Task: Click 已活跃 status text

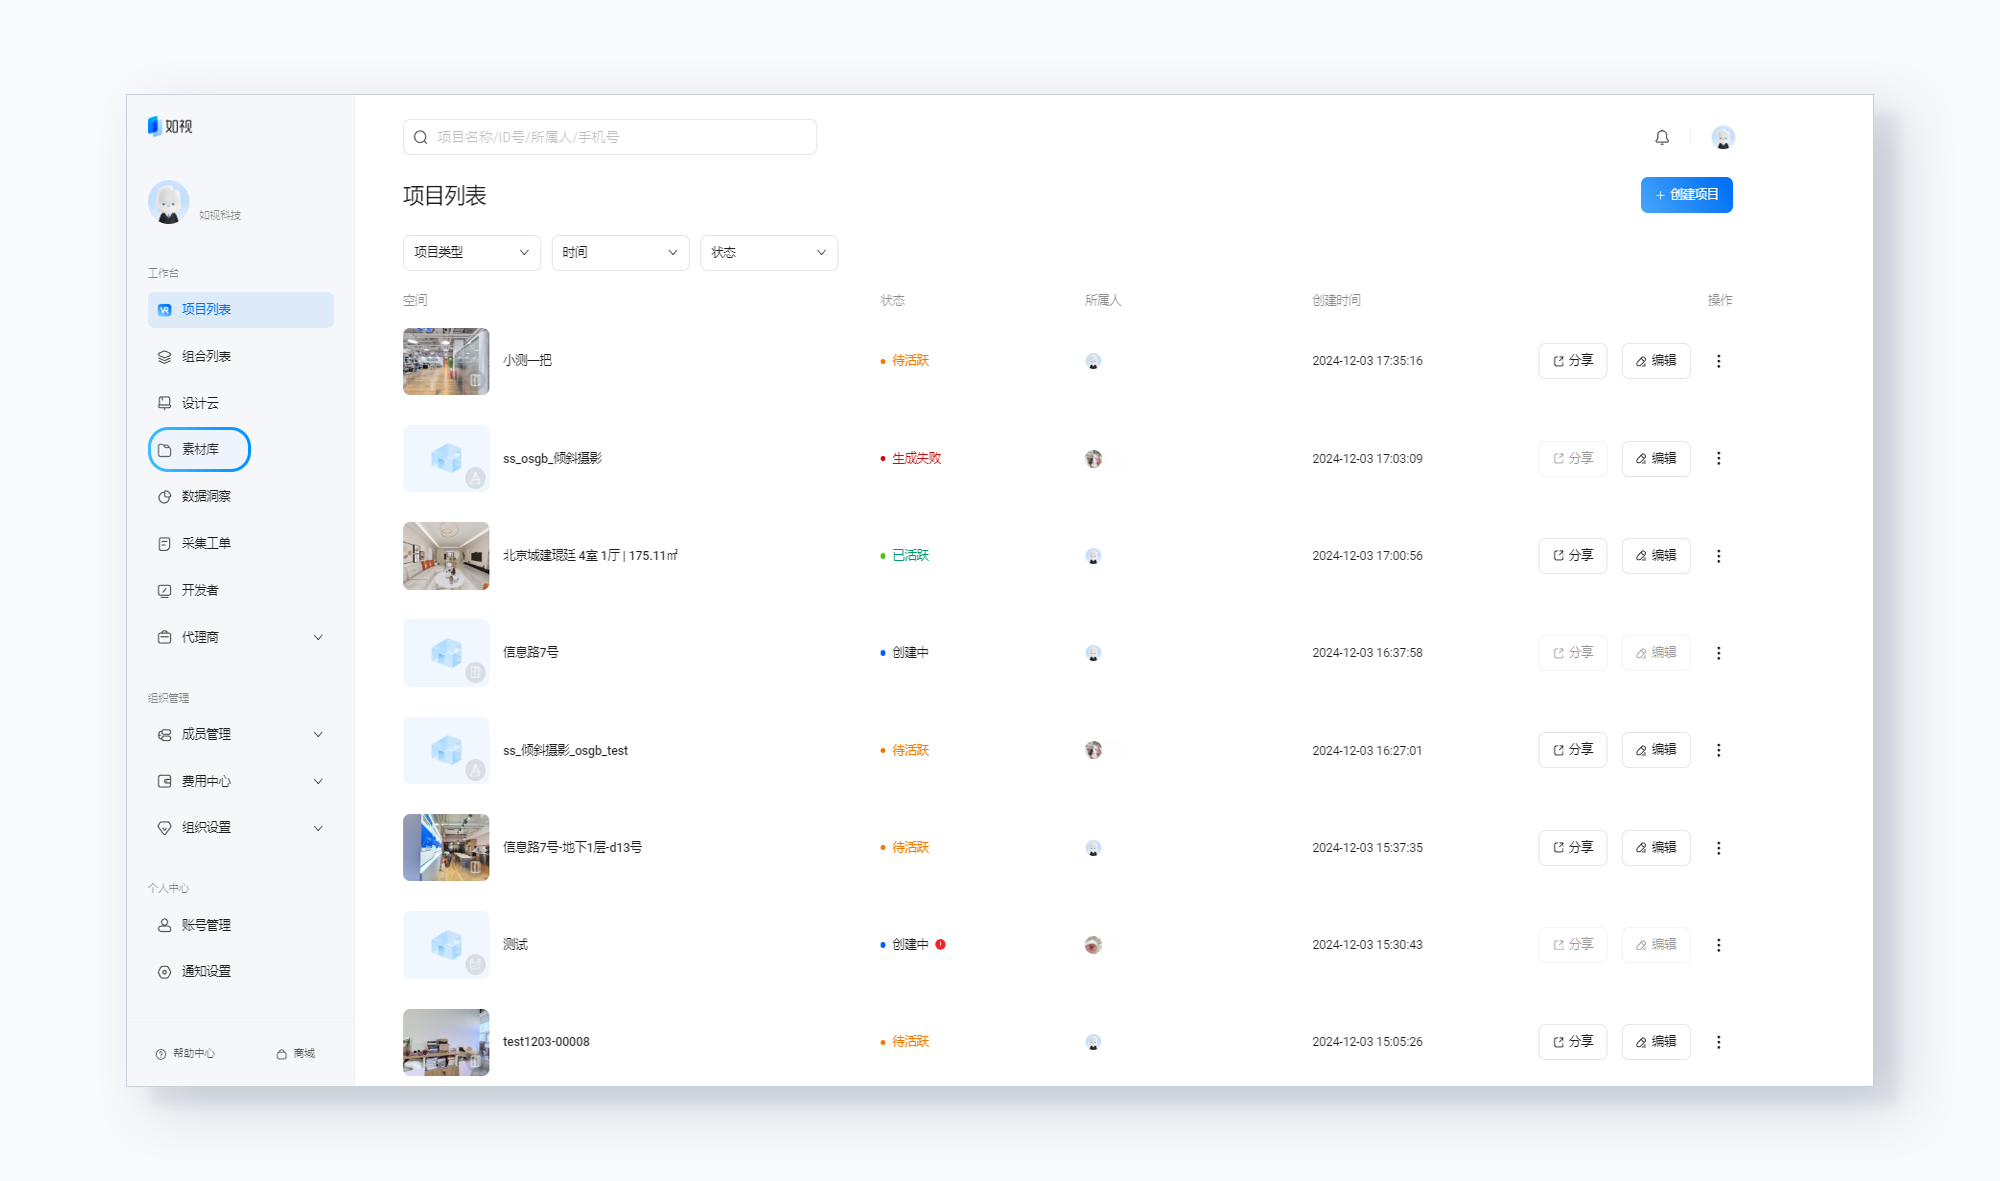Action: coord(910,555)
